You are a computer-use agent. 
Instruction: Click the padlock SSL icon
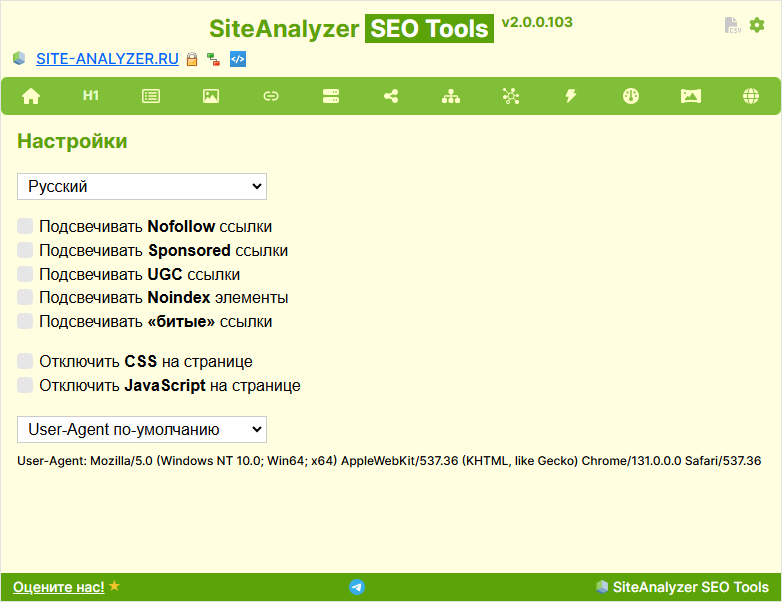pos(192,59)
